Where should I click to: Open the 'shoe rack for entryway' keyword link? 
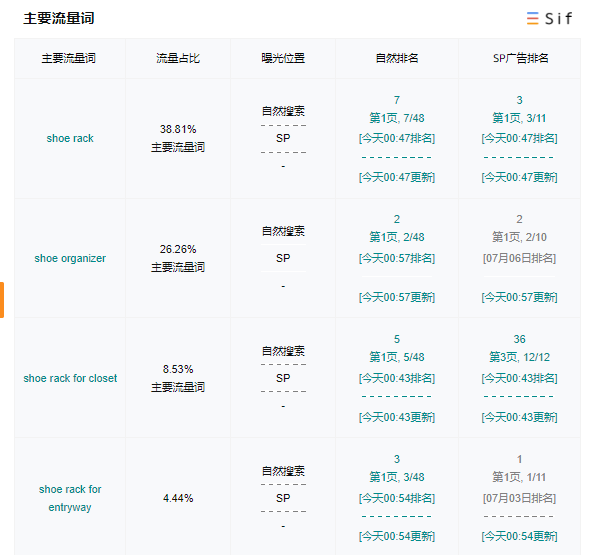pyautogui.click(x=70, y=498)
